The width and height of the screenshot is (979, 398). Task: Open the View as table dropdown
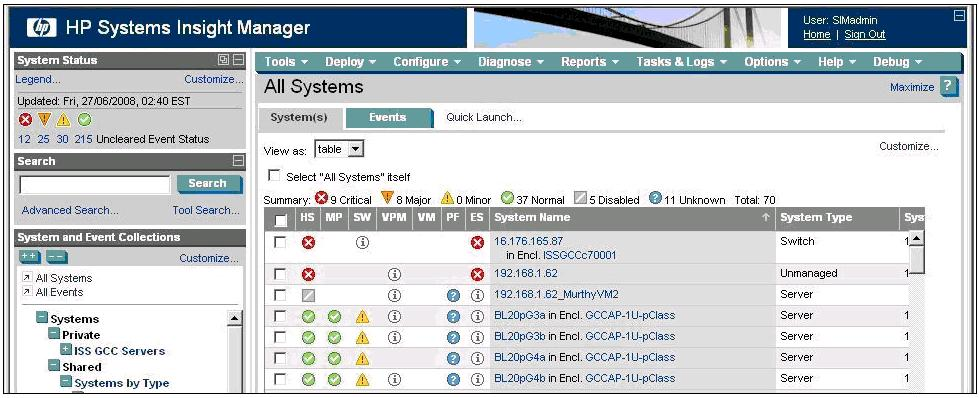tap(339, 149)
